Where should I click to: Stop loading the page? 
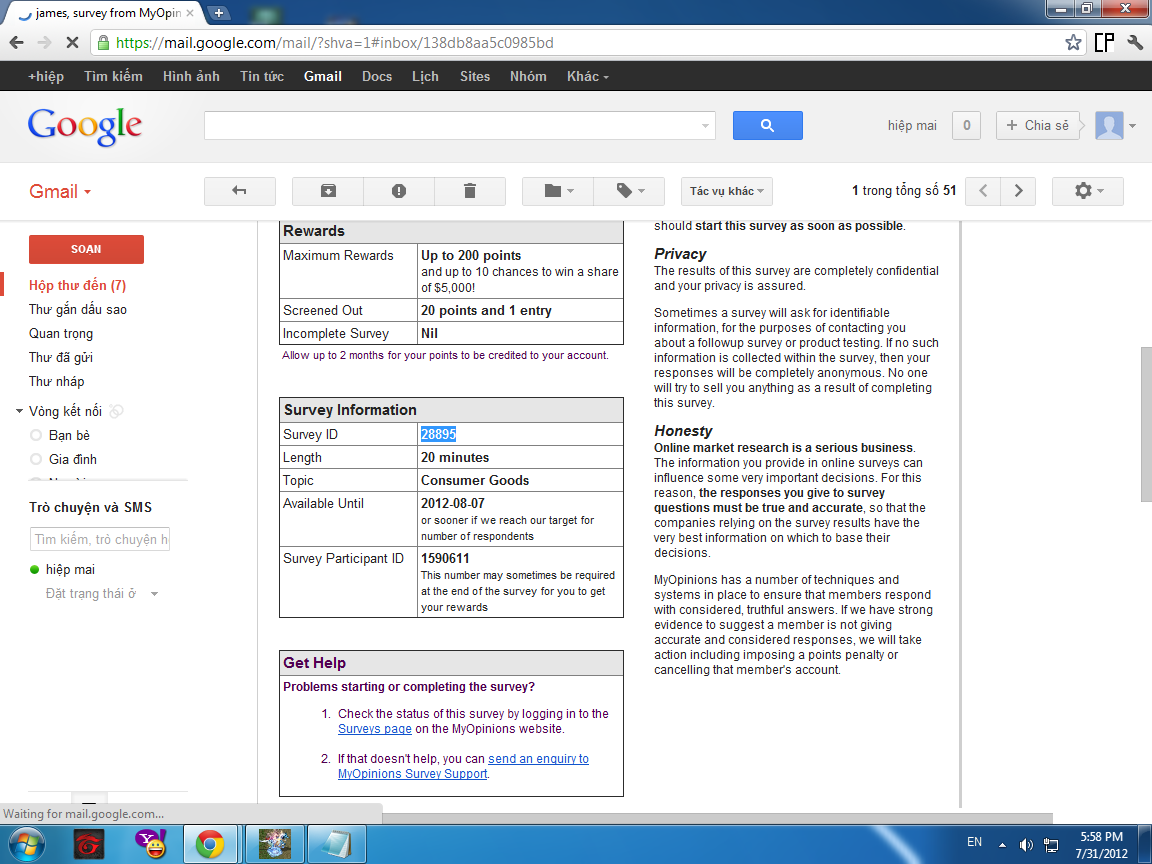point(72,43)
